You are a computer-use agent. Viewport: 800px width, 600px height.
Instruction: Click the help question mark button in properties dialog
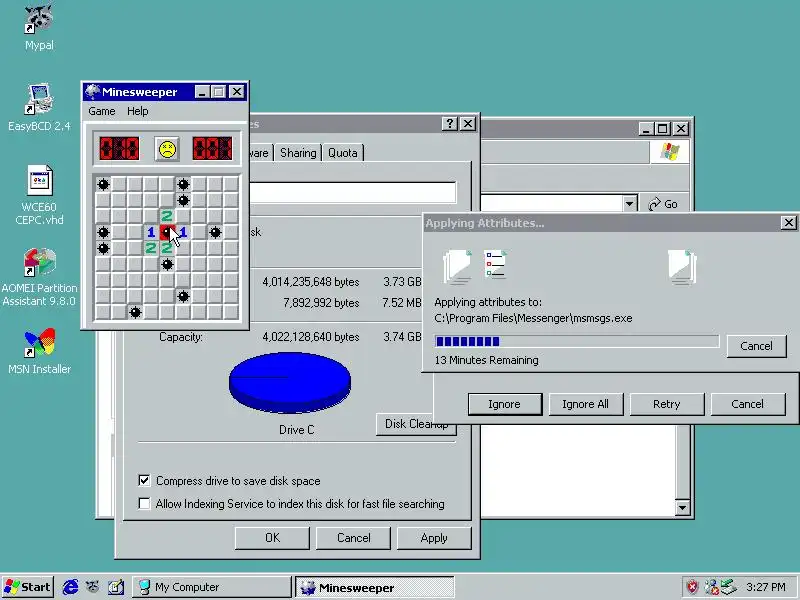(x=449, y=124)
